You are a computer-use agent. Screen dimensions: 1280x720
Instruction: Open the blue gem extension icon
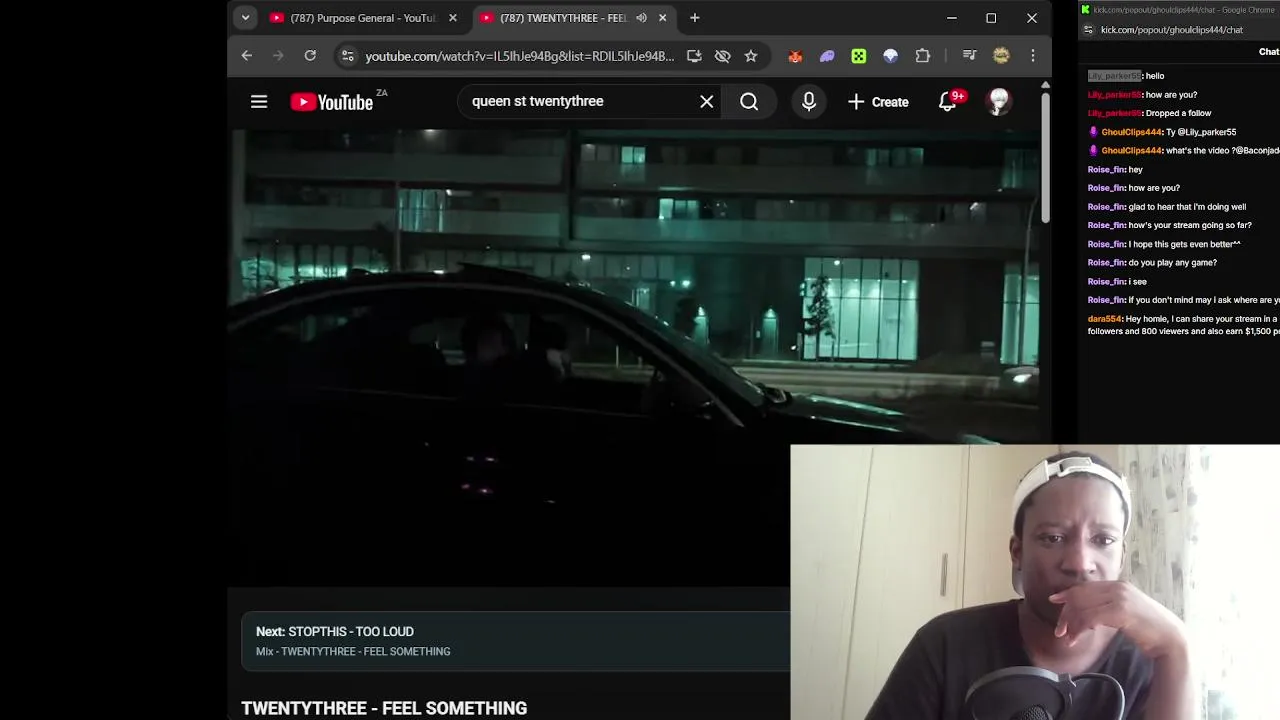(x=891, y=56)
